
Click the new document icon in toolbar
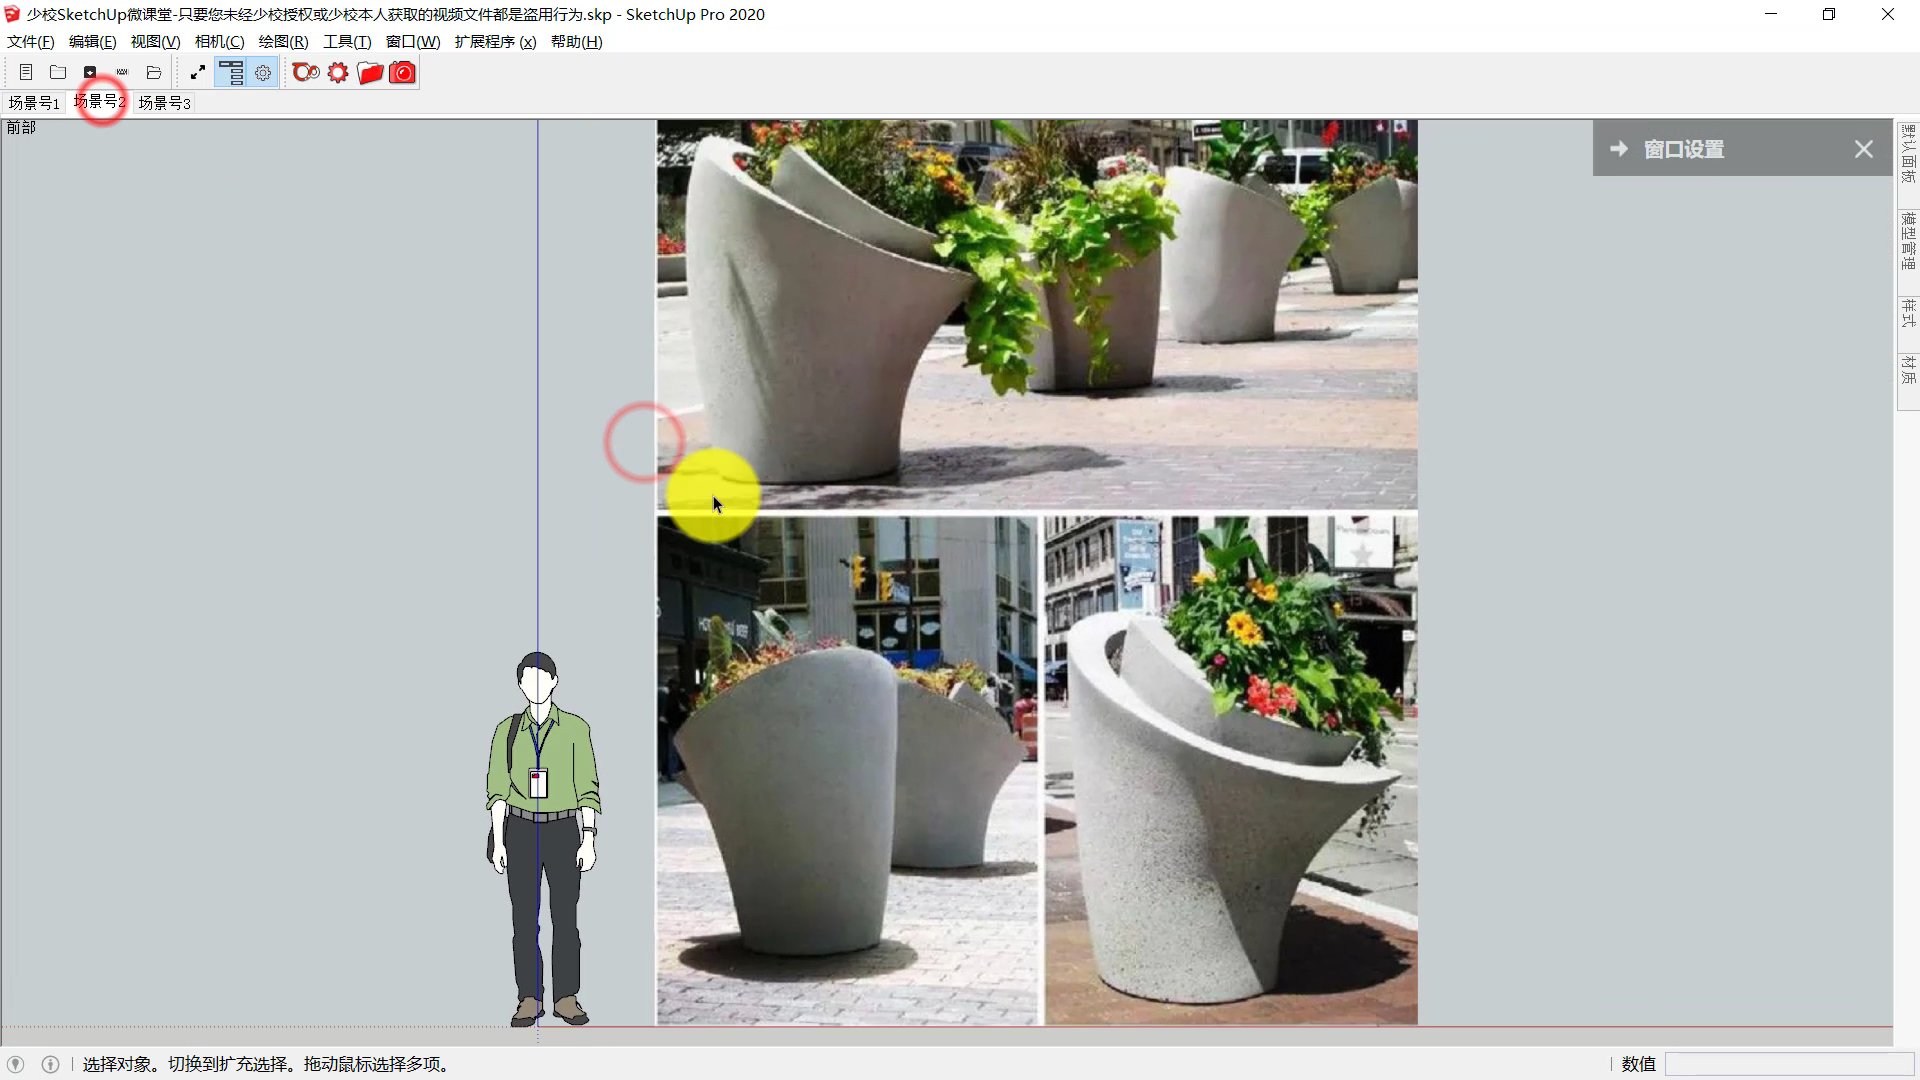(26, 72)
